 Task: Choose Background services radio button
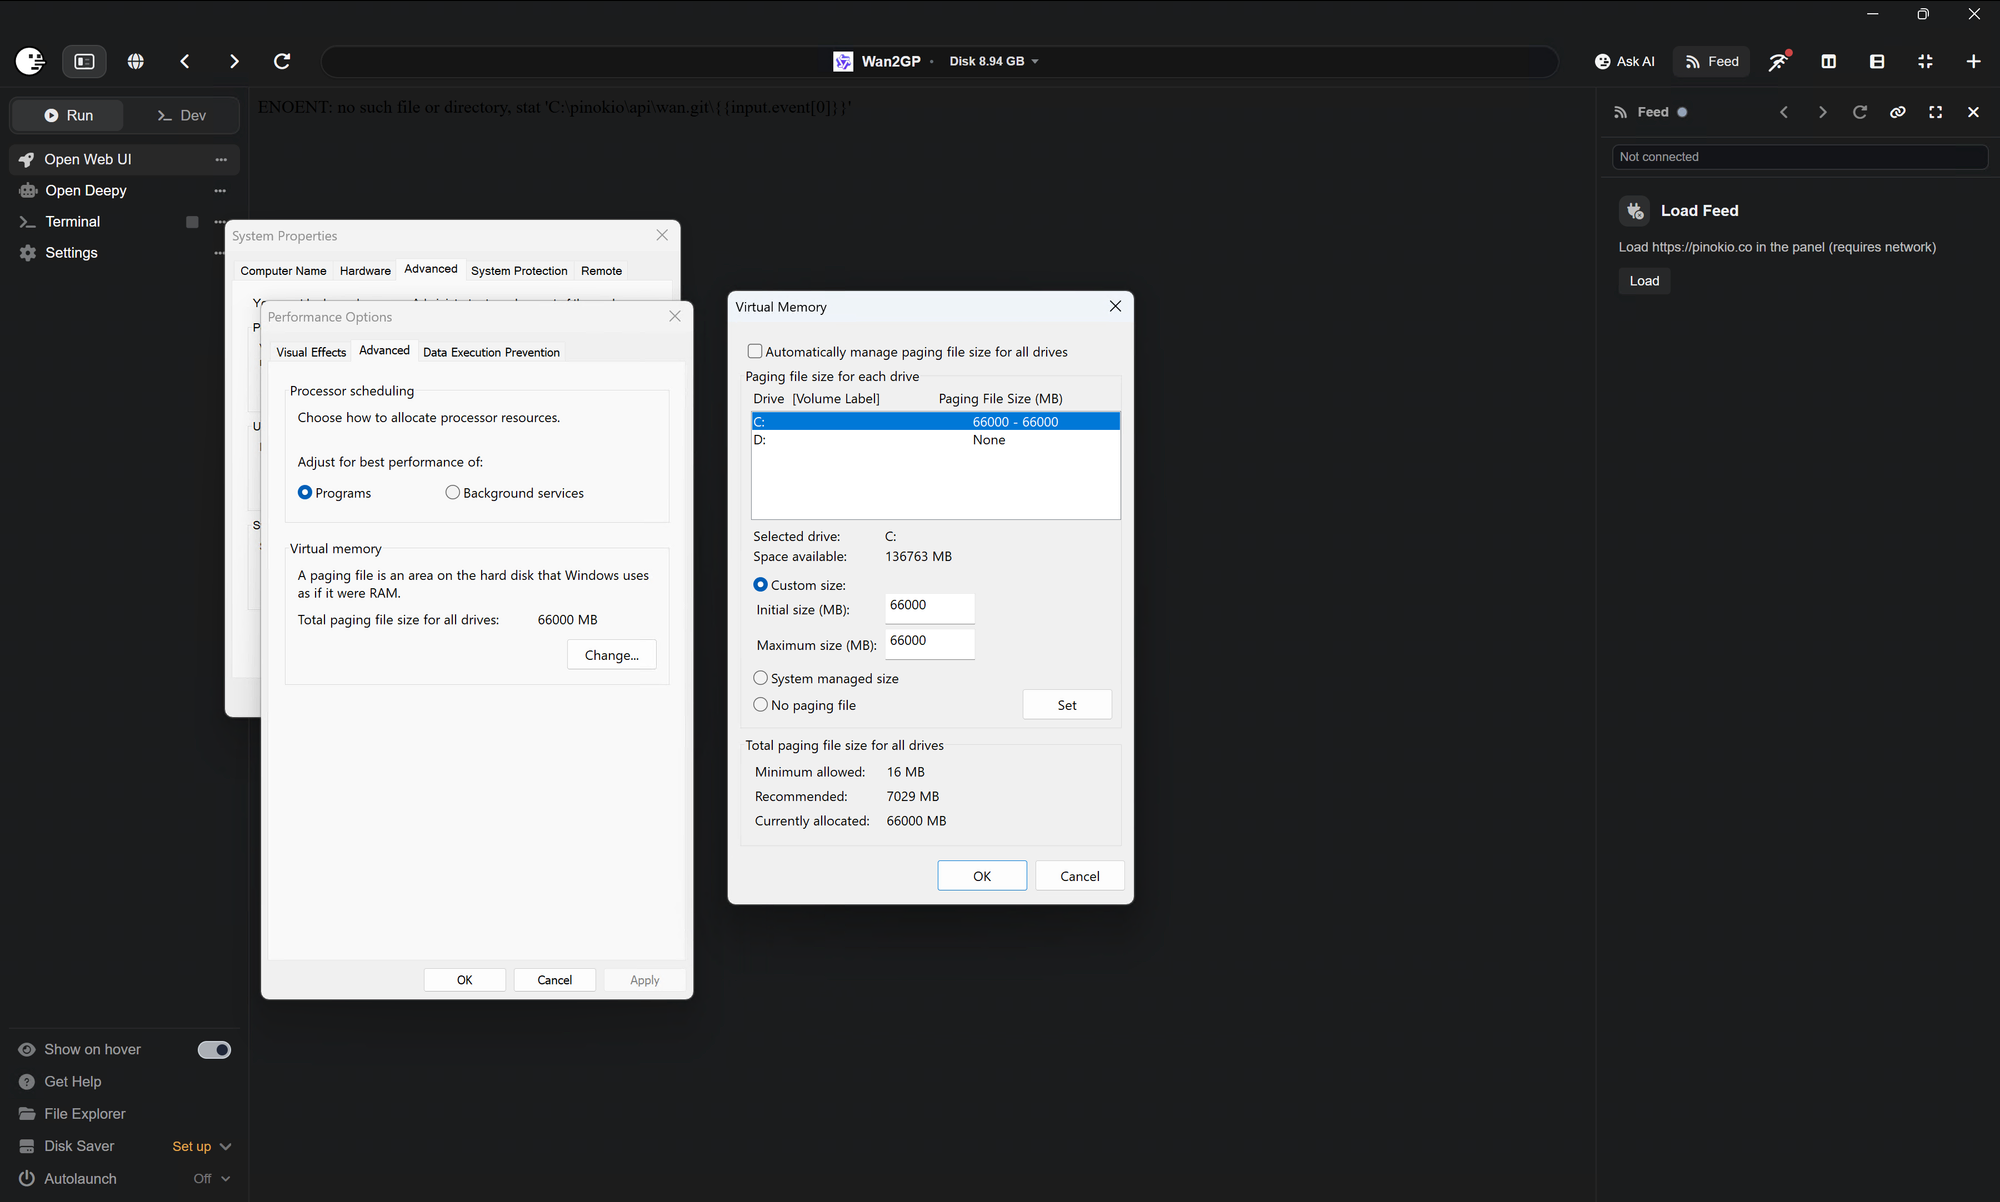[452, 492]
